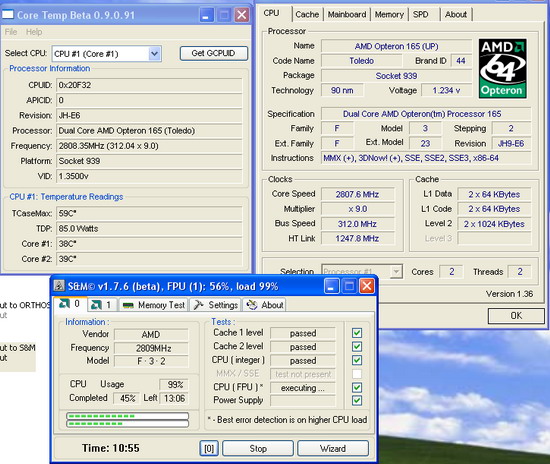
Task: Toggle the Cache 2 level test checkbox
Action: pos(357,347)
